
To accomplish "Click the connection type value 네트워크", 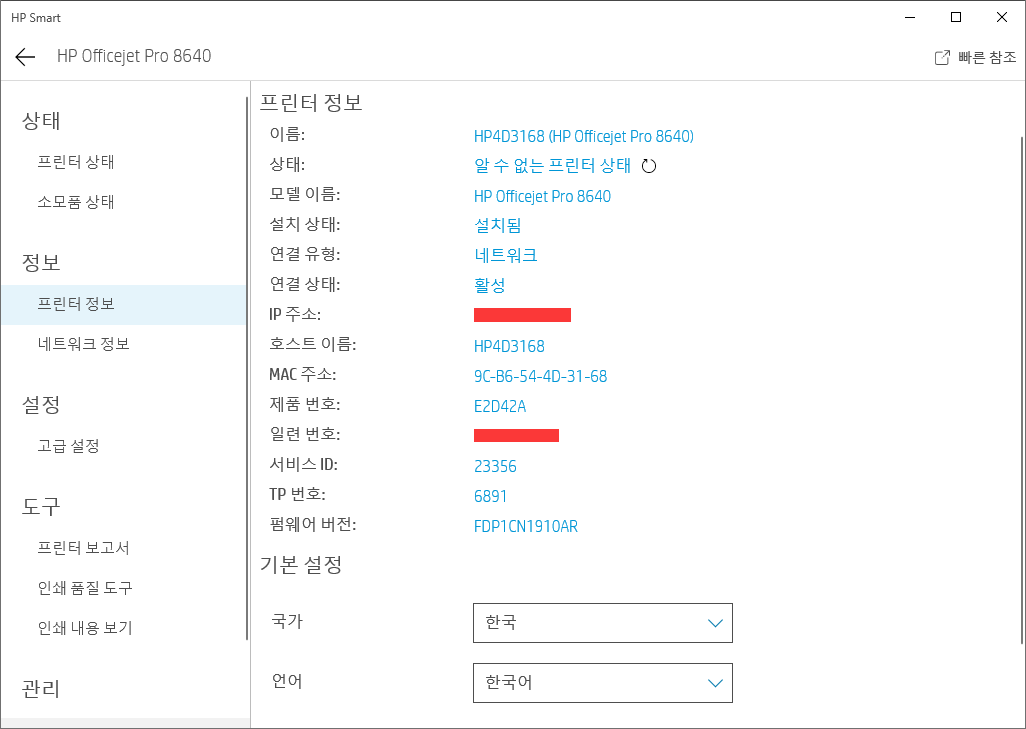I will pyautogui.click(x=506, y=255).
